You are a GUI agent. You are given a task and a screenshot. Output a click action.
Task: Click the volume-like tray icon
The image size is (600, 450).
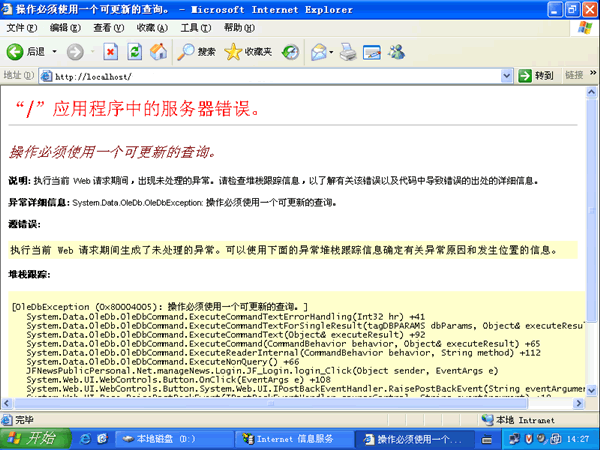click(541, 439)
